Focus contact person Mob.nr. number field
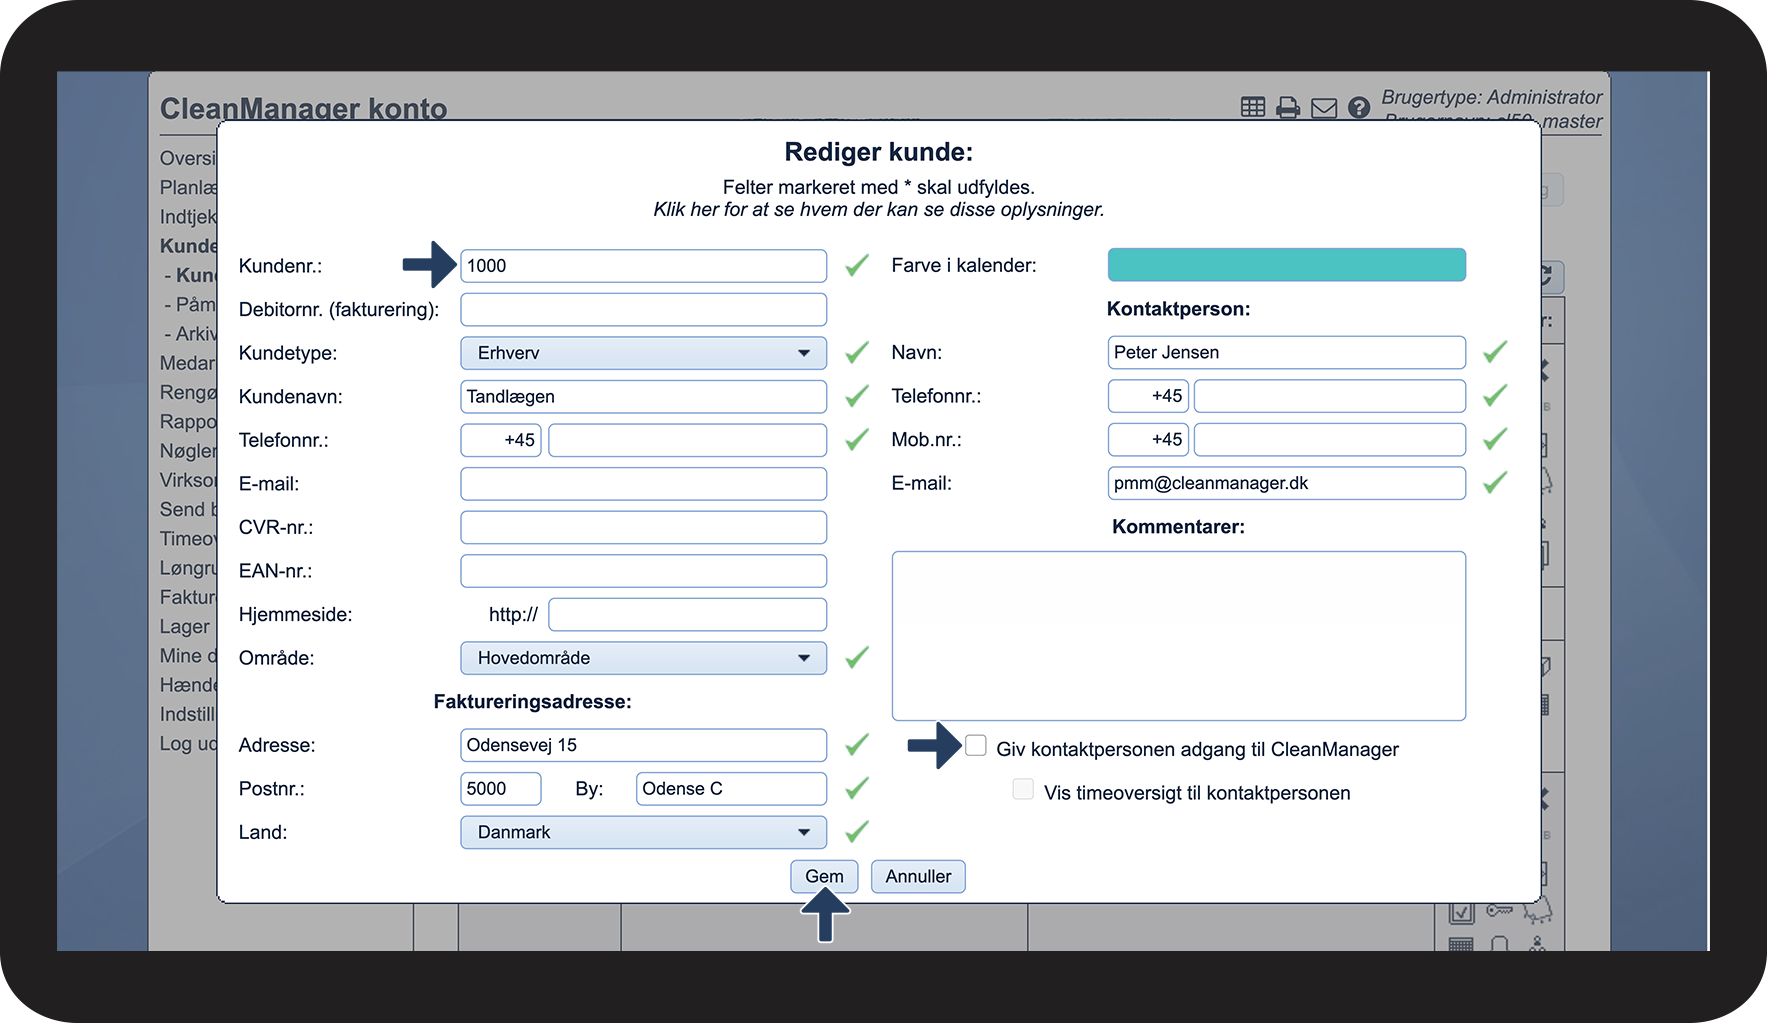Image resolution: width=1767 pixels, height=1023 pixels. [x=1330, y=439]
